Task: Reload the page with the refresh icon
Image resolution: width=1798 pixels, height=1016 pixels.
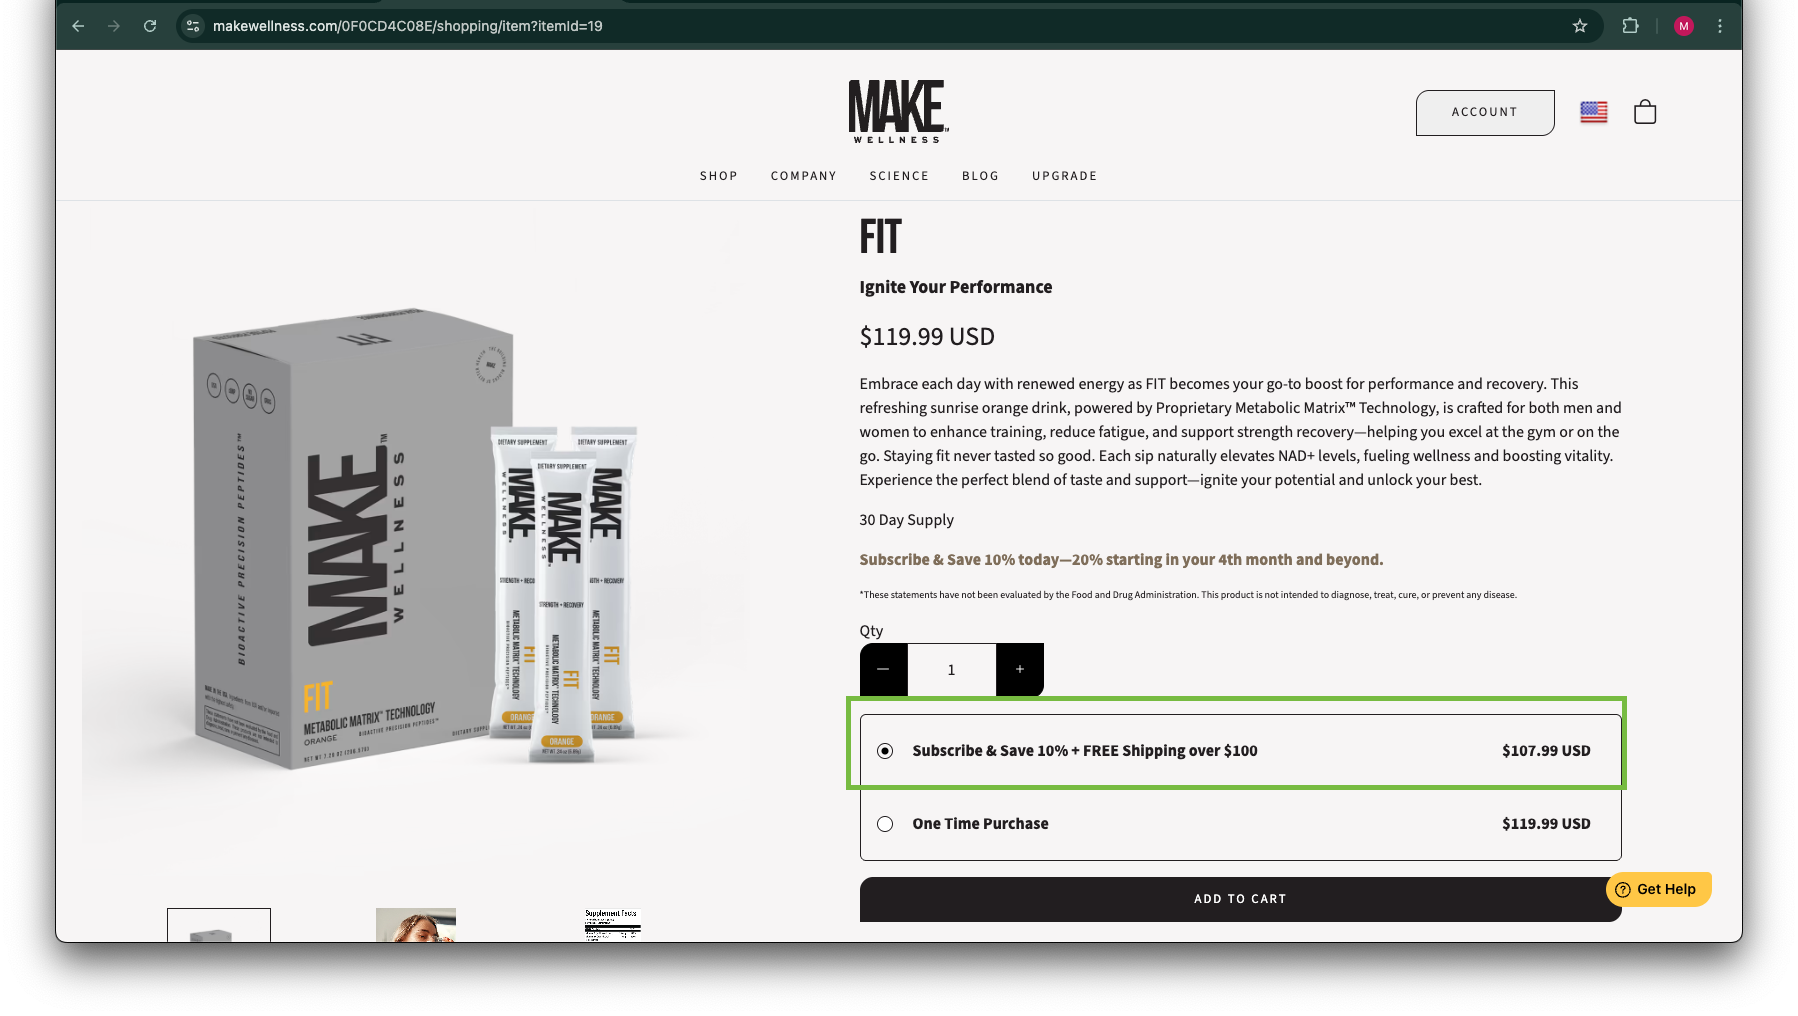Action: coord(150,26)
